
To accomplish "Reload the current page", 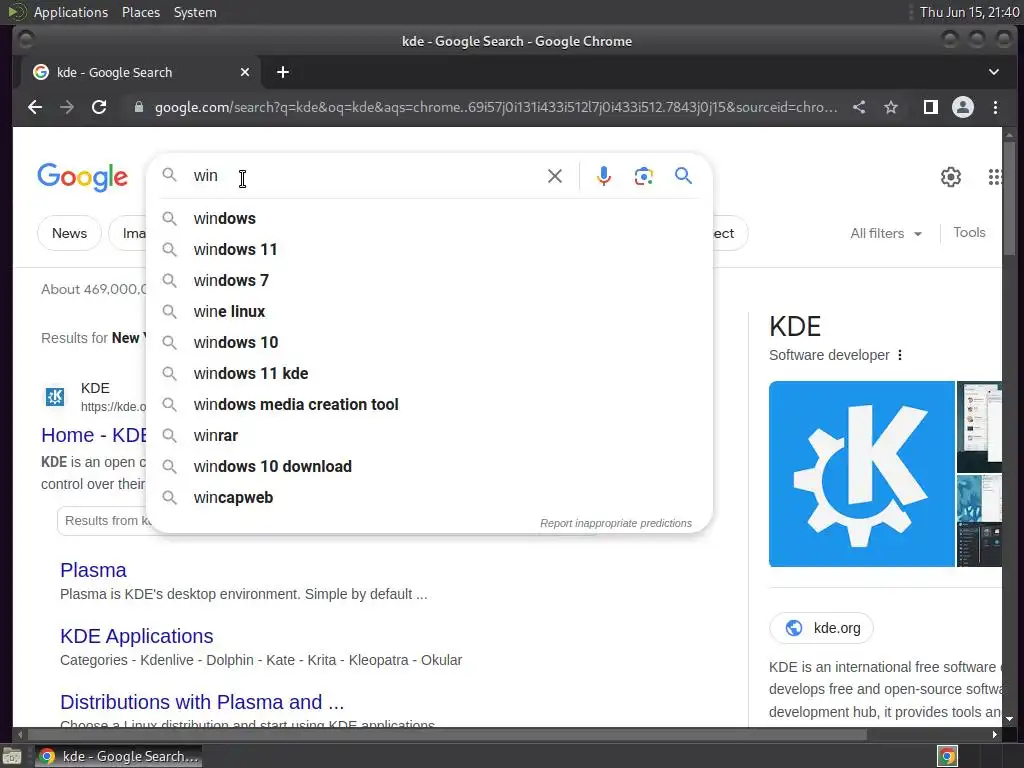I will click(x=99, y=107).
